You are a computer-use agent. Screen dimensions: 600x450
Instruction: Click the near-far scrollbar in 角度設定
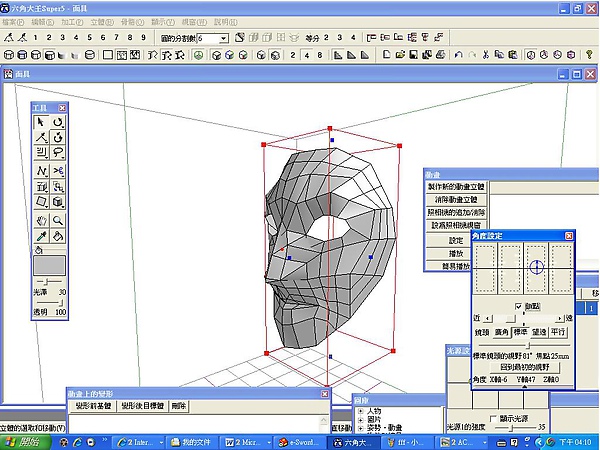[x=524, y=318]
